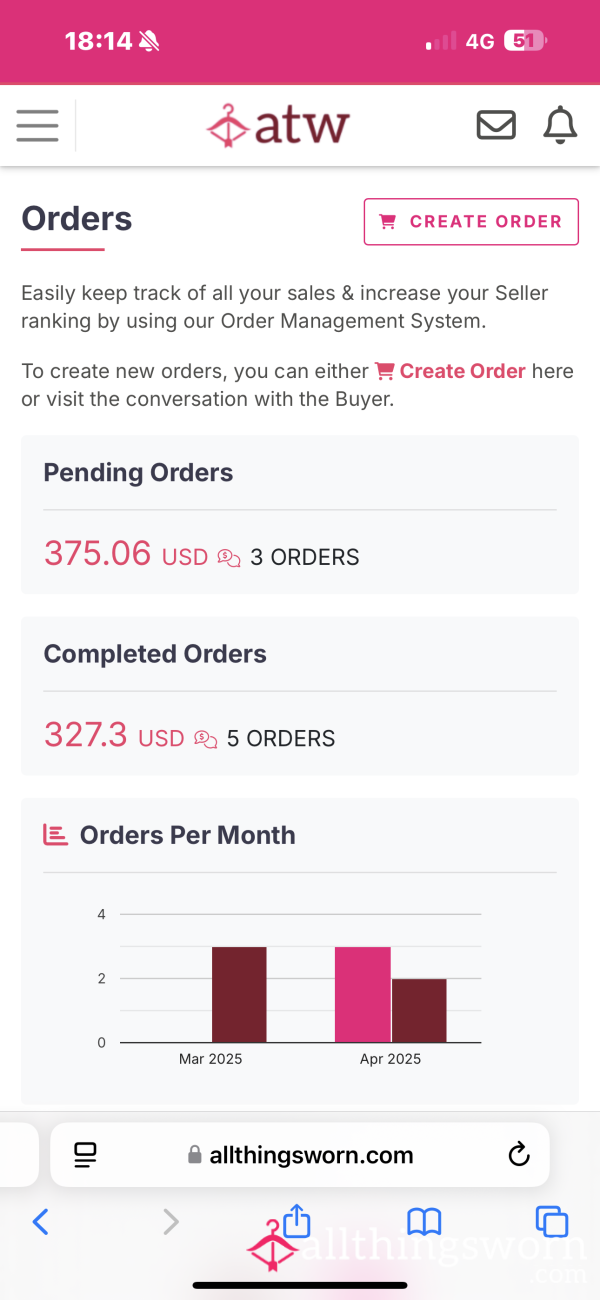The image size is (600, 1300).
Task: Reload the page with refresh icon
Action: coord(518,1156)
